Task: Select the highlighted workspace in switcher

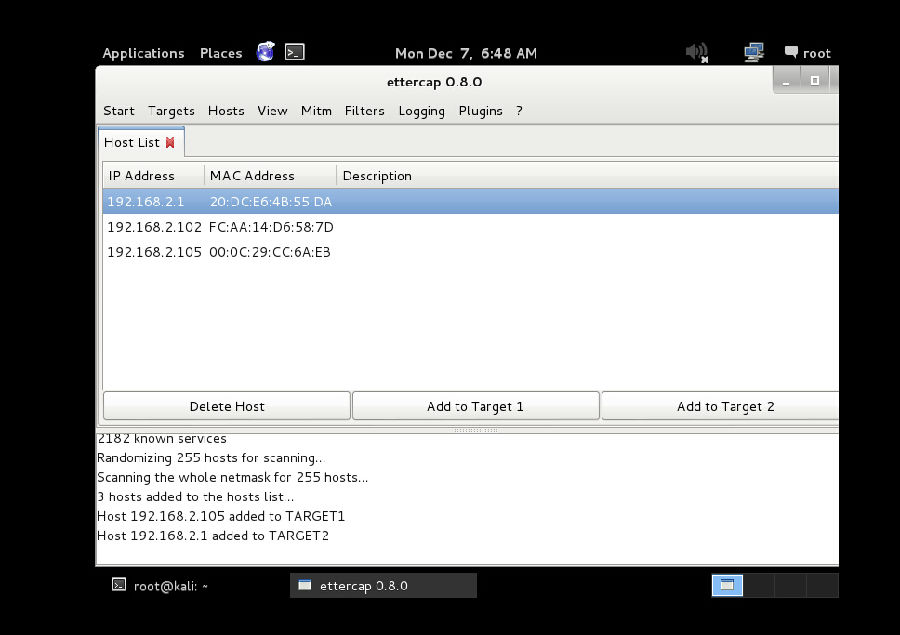Action: (x=727, y=586)
